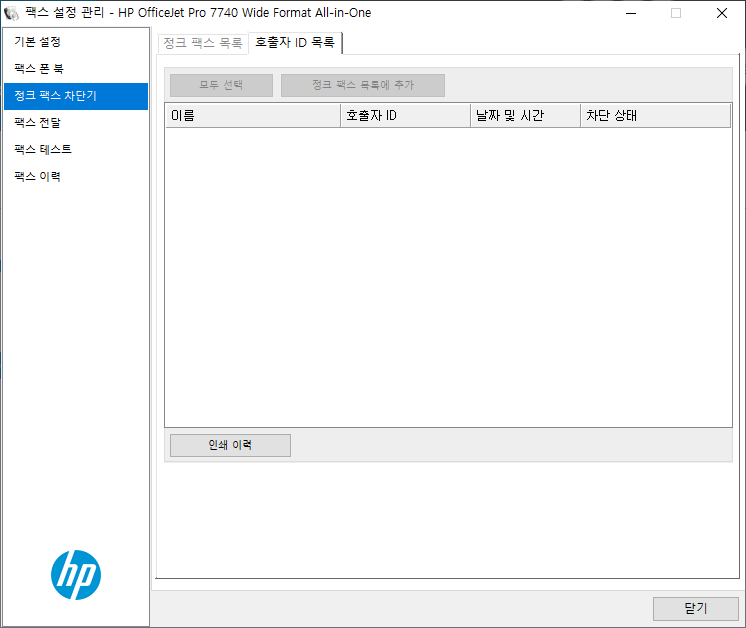This screenshot has width=746, height=628.
Task: Minimize the fax settings window
Action: pos(631,13)
